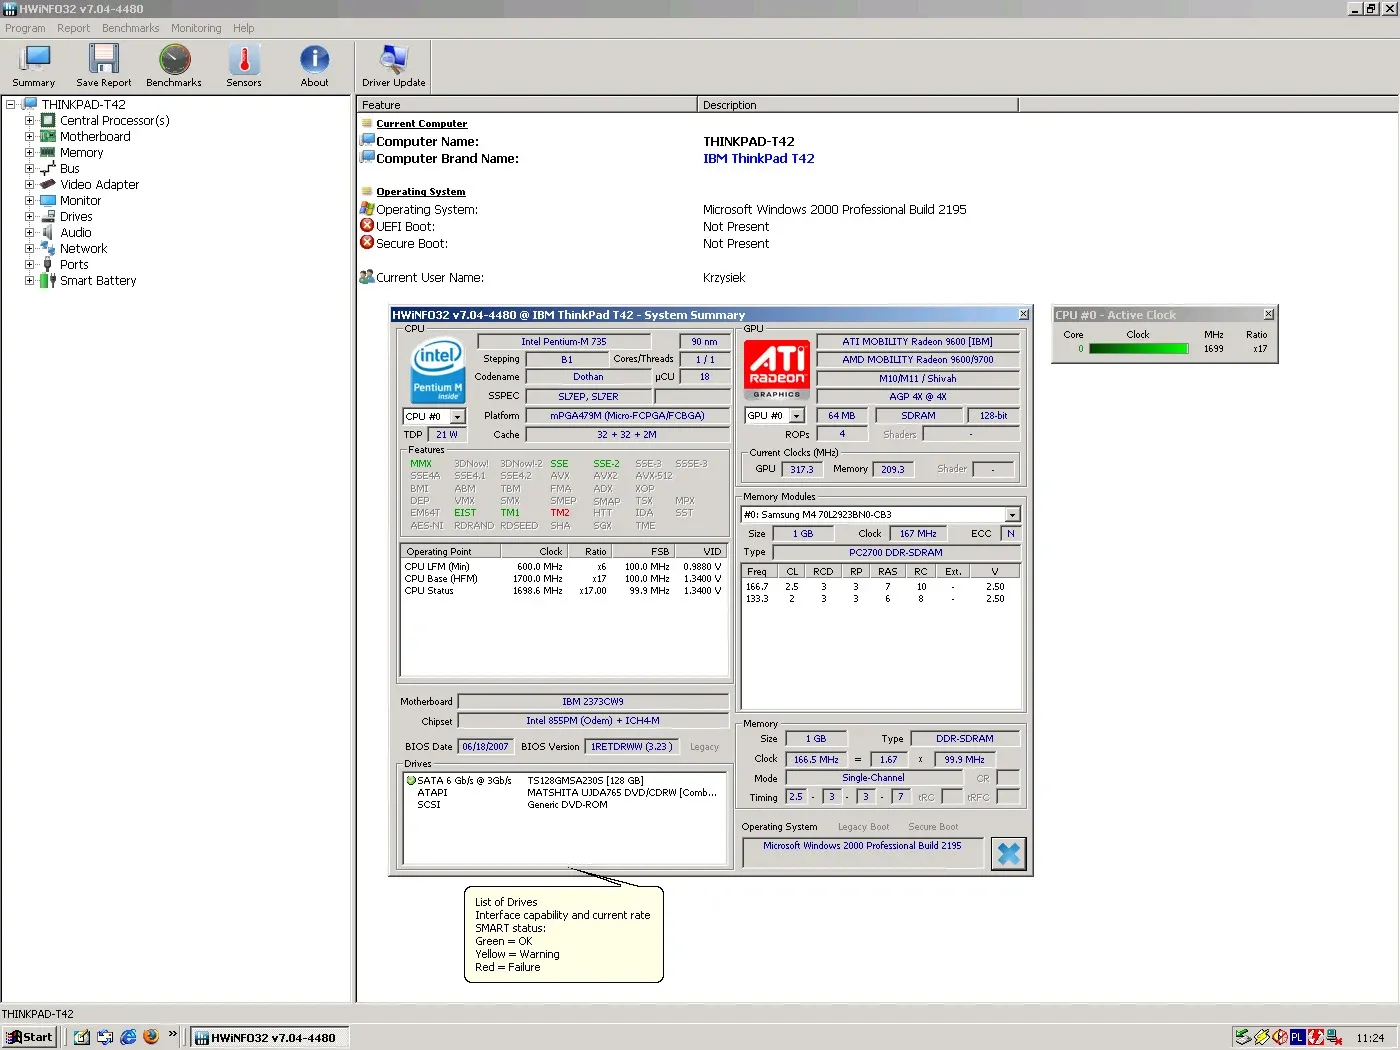Viewport: 1400px width, 1050px height.
Task: Click the Description column header
Action: (857, 104)
